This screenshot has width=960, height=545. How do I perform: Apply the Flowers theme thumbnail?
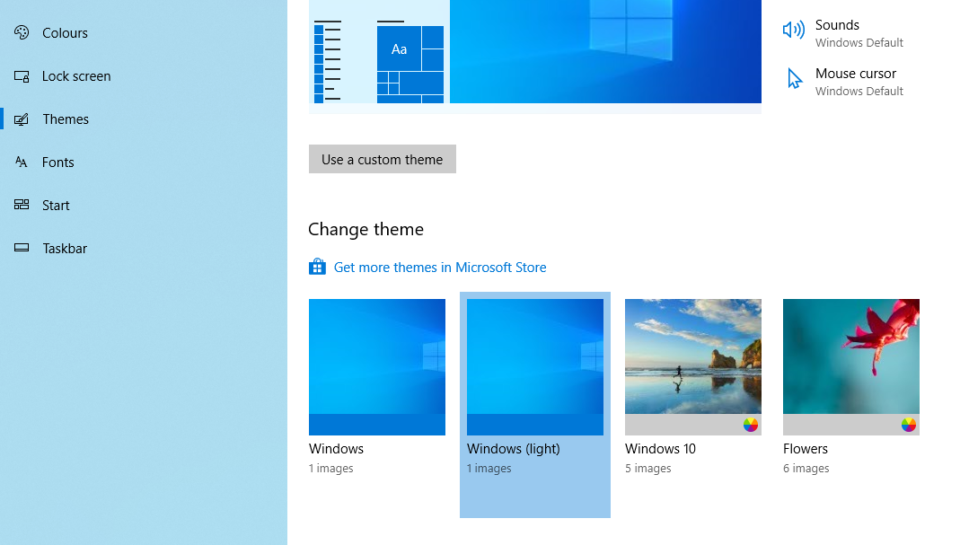(851, 367)
